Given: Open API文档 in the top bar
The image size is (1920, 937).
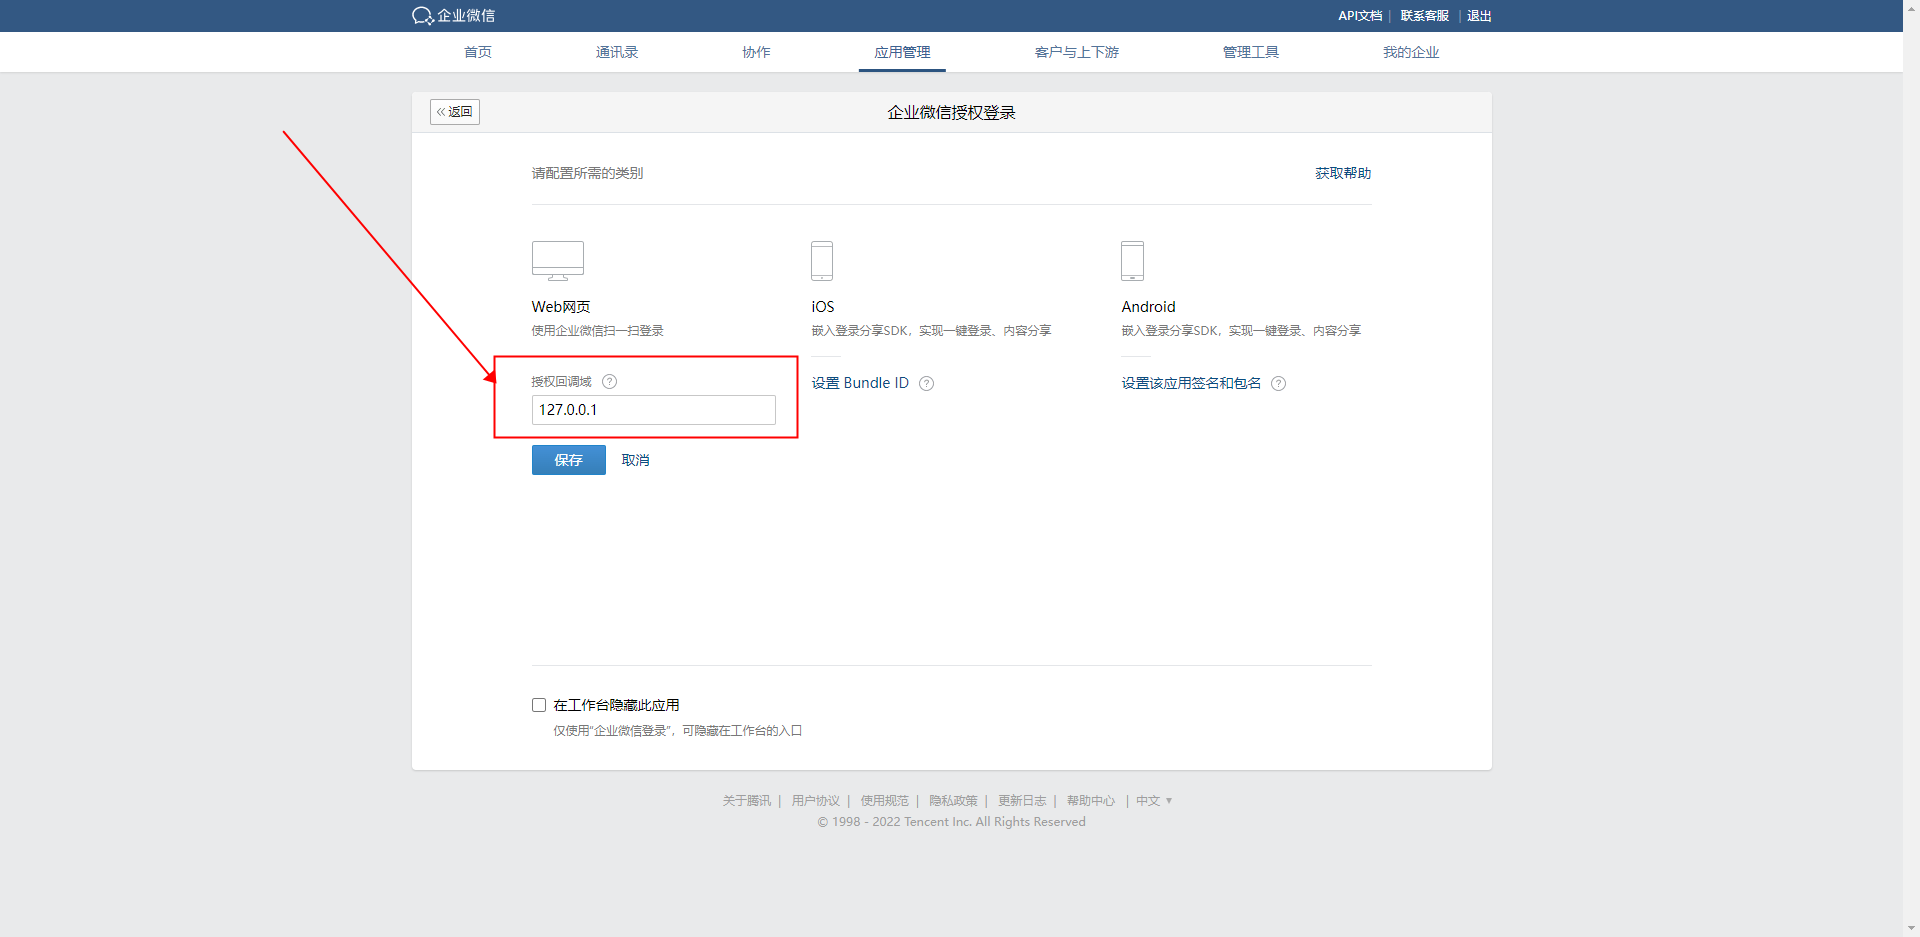Looking at the screenshot, I should coord(1359,16).
